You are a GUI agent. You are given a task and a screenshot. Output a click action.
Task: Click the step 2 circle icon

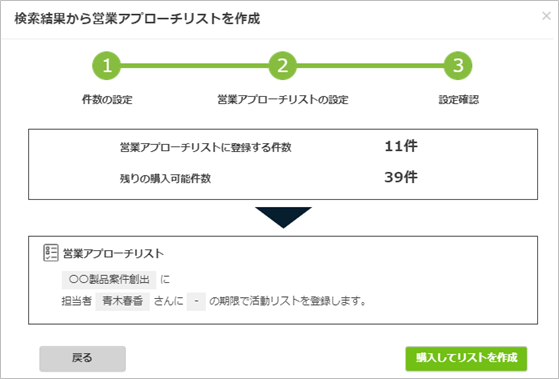click(282, 66)
